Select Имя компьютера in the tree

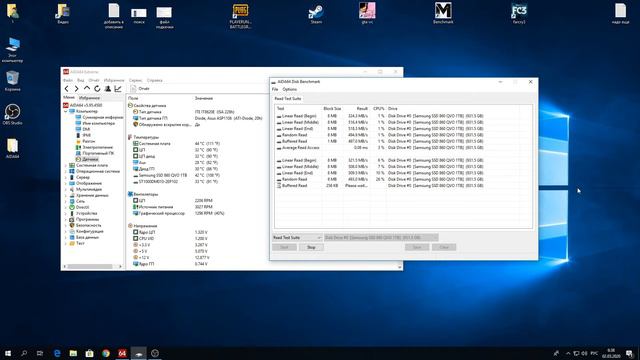pos(95,123)
